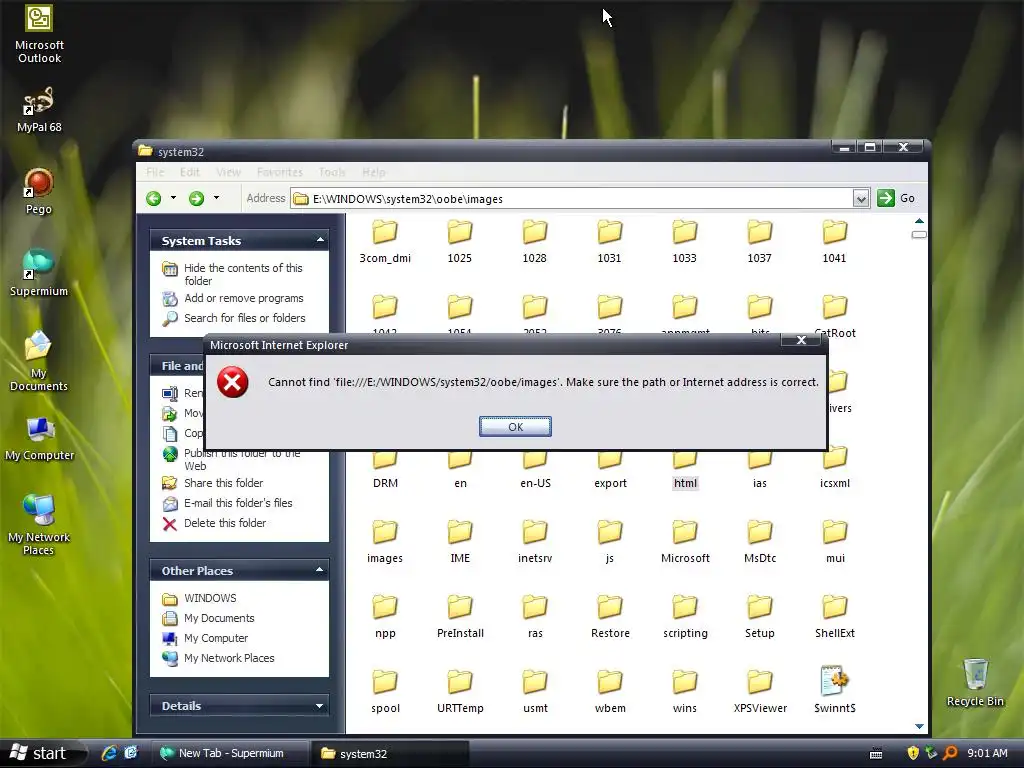Close the Microsoft Internet Explorer error dialog

(x=801, y=340)
